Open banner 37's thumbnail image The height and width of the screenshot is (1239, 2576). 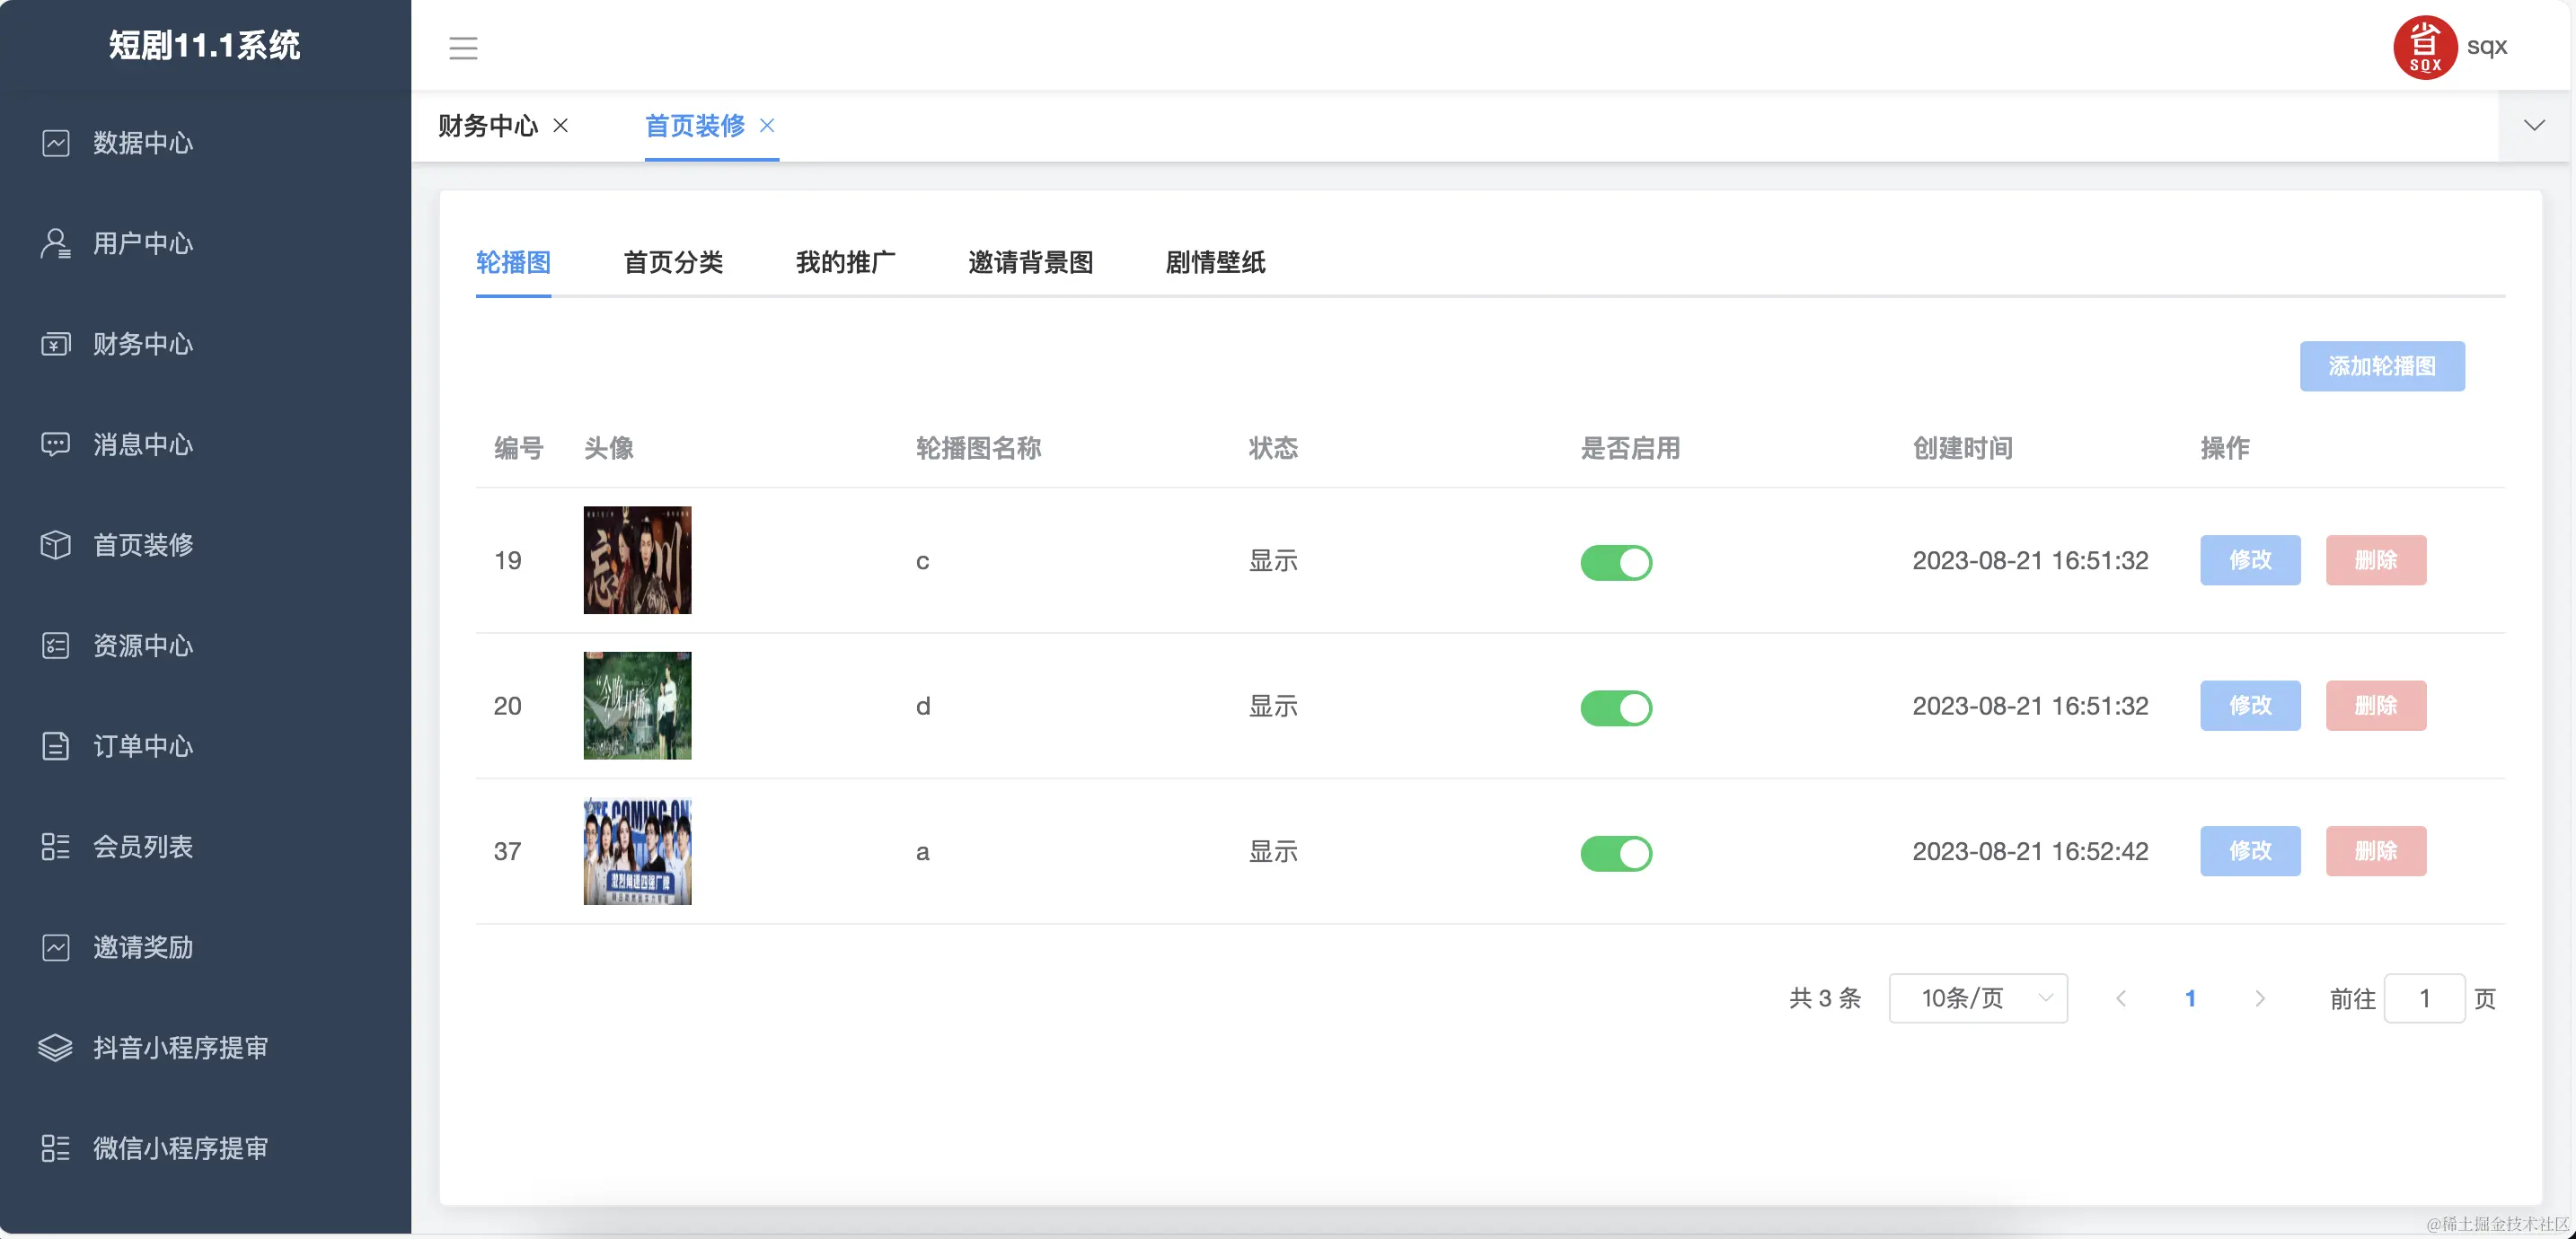(637, 852)
